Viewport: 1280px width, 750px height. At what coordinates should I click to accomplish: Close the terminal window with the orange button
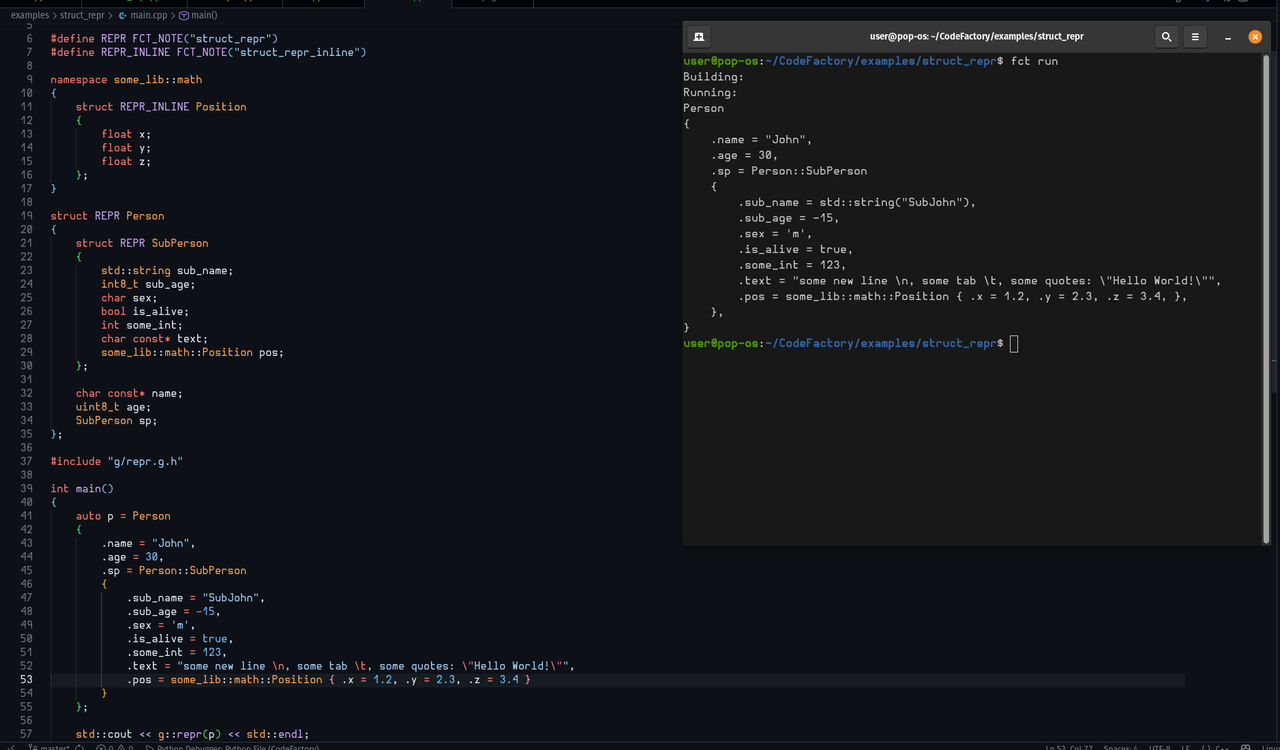pos(1255,37)
